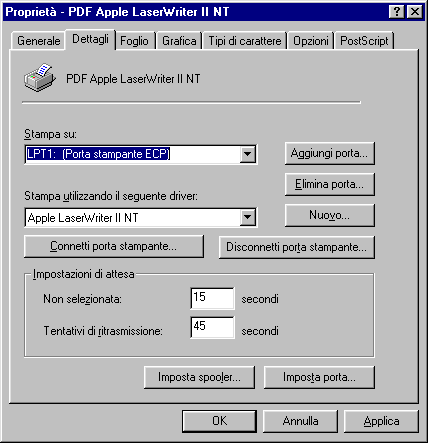The width and height of the screenshot is (428, 443).
Task: Open the Stampa su port dropdown arrow
Action: [247, 154]
